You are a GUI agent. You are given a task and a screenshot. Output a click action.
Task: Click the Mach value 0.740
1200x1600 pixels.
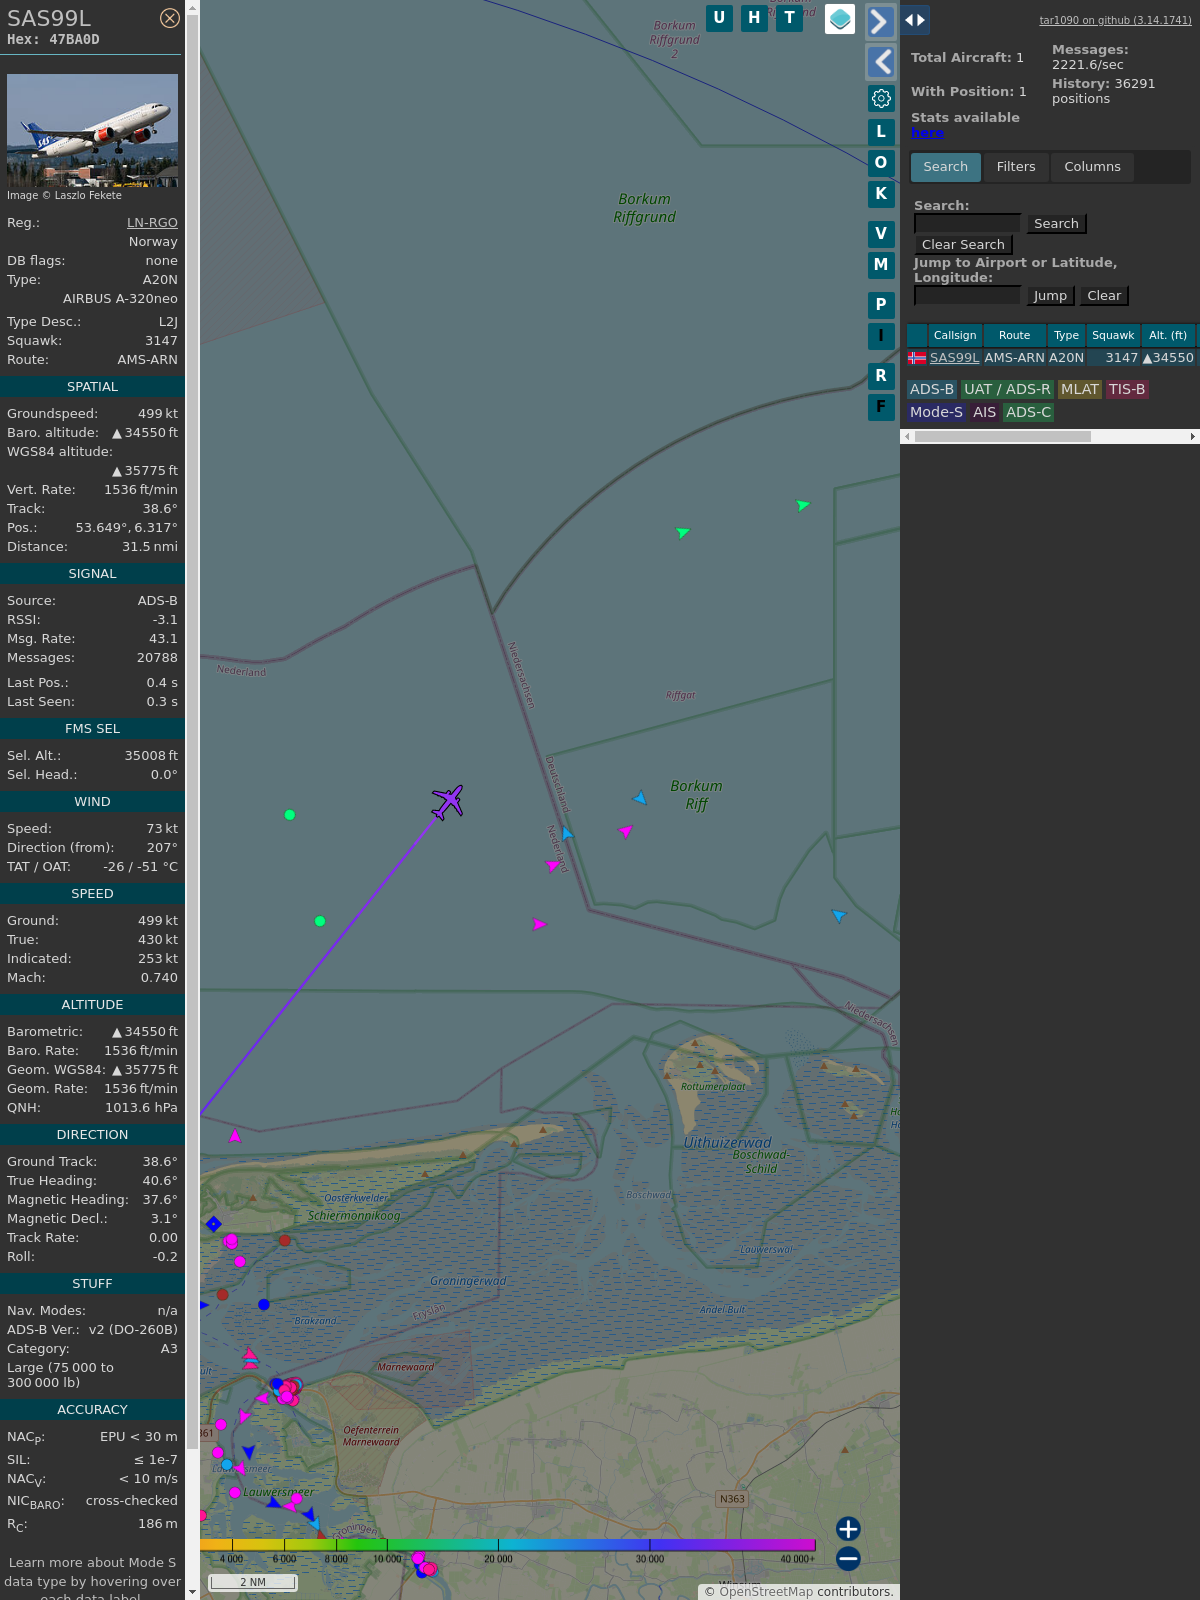click(x=159, y=978)
